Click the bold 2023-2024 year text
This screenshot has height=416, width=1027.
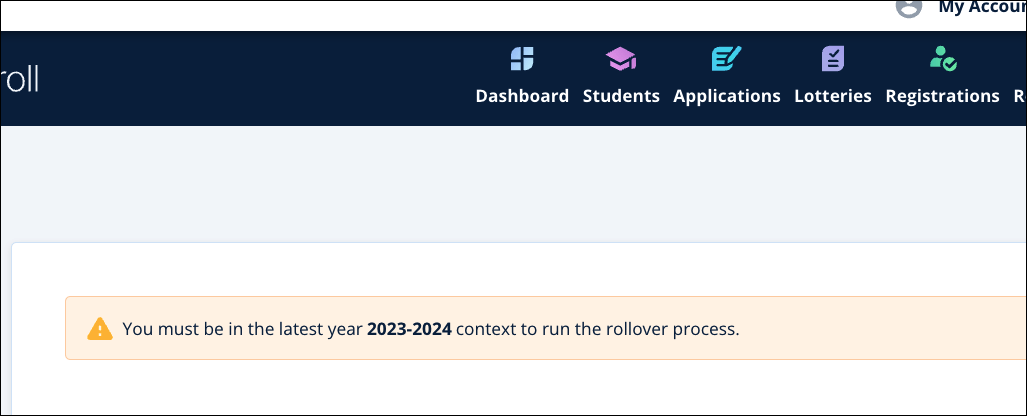(x=409, y=328)
